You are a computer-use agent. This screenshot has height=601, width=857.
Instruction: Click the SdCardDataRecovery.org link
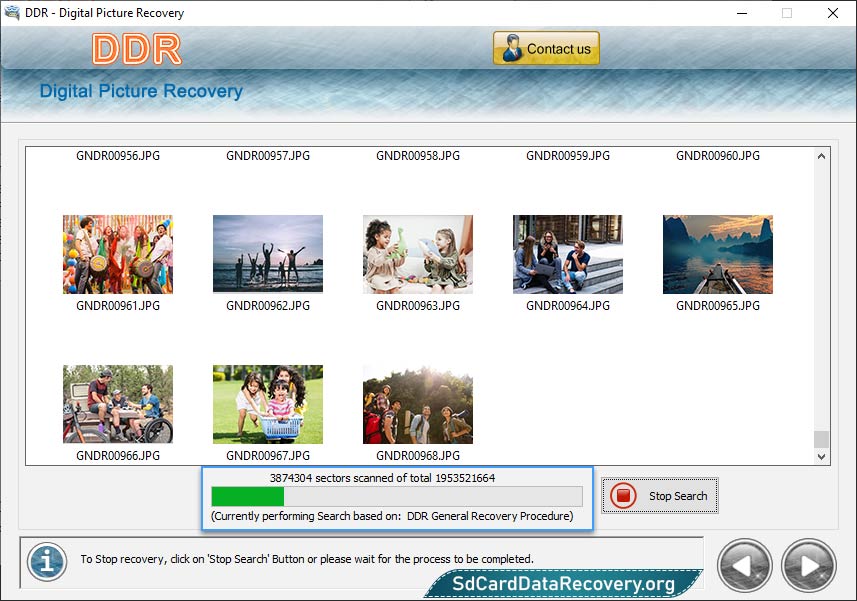[x=564, y=584]
